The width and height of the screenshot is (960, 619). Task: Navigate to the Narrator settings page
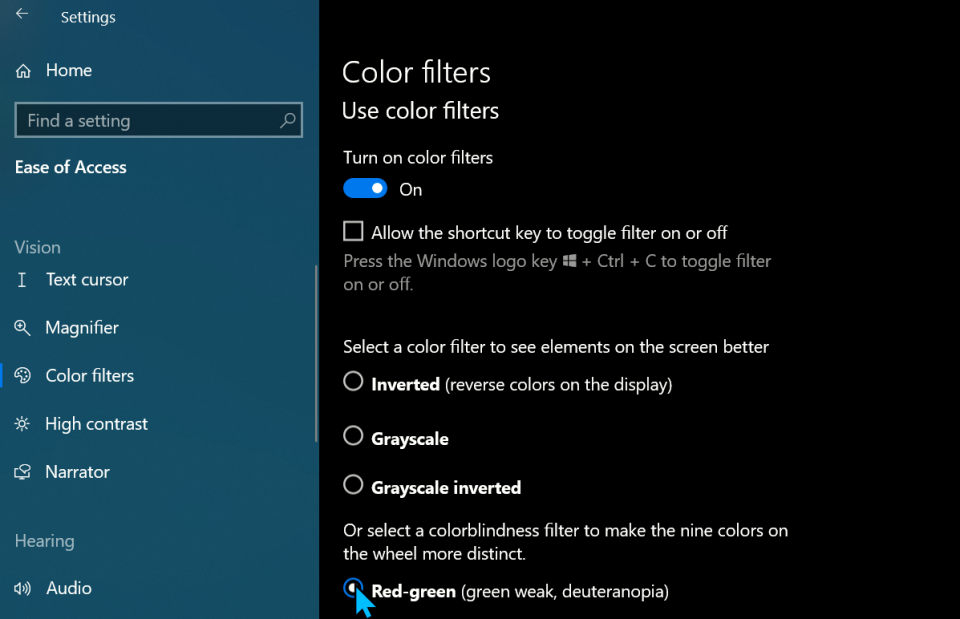(77, 471)
